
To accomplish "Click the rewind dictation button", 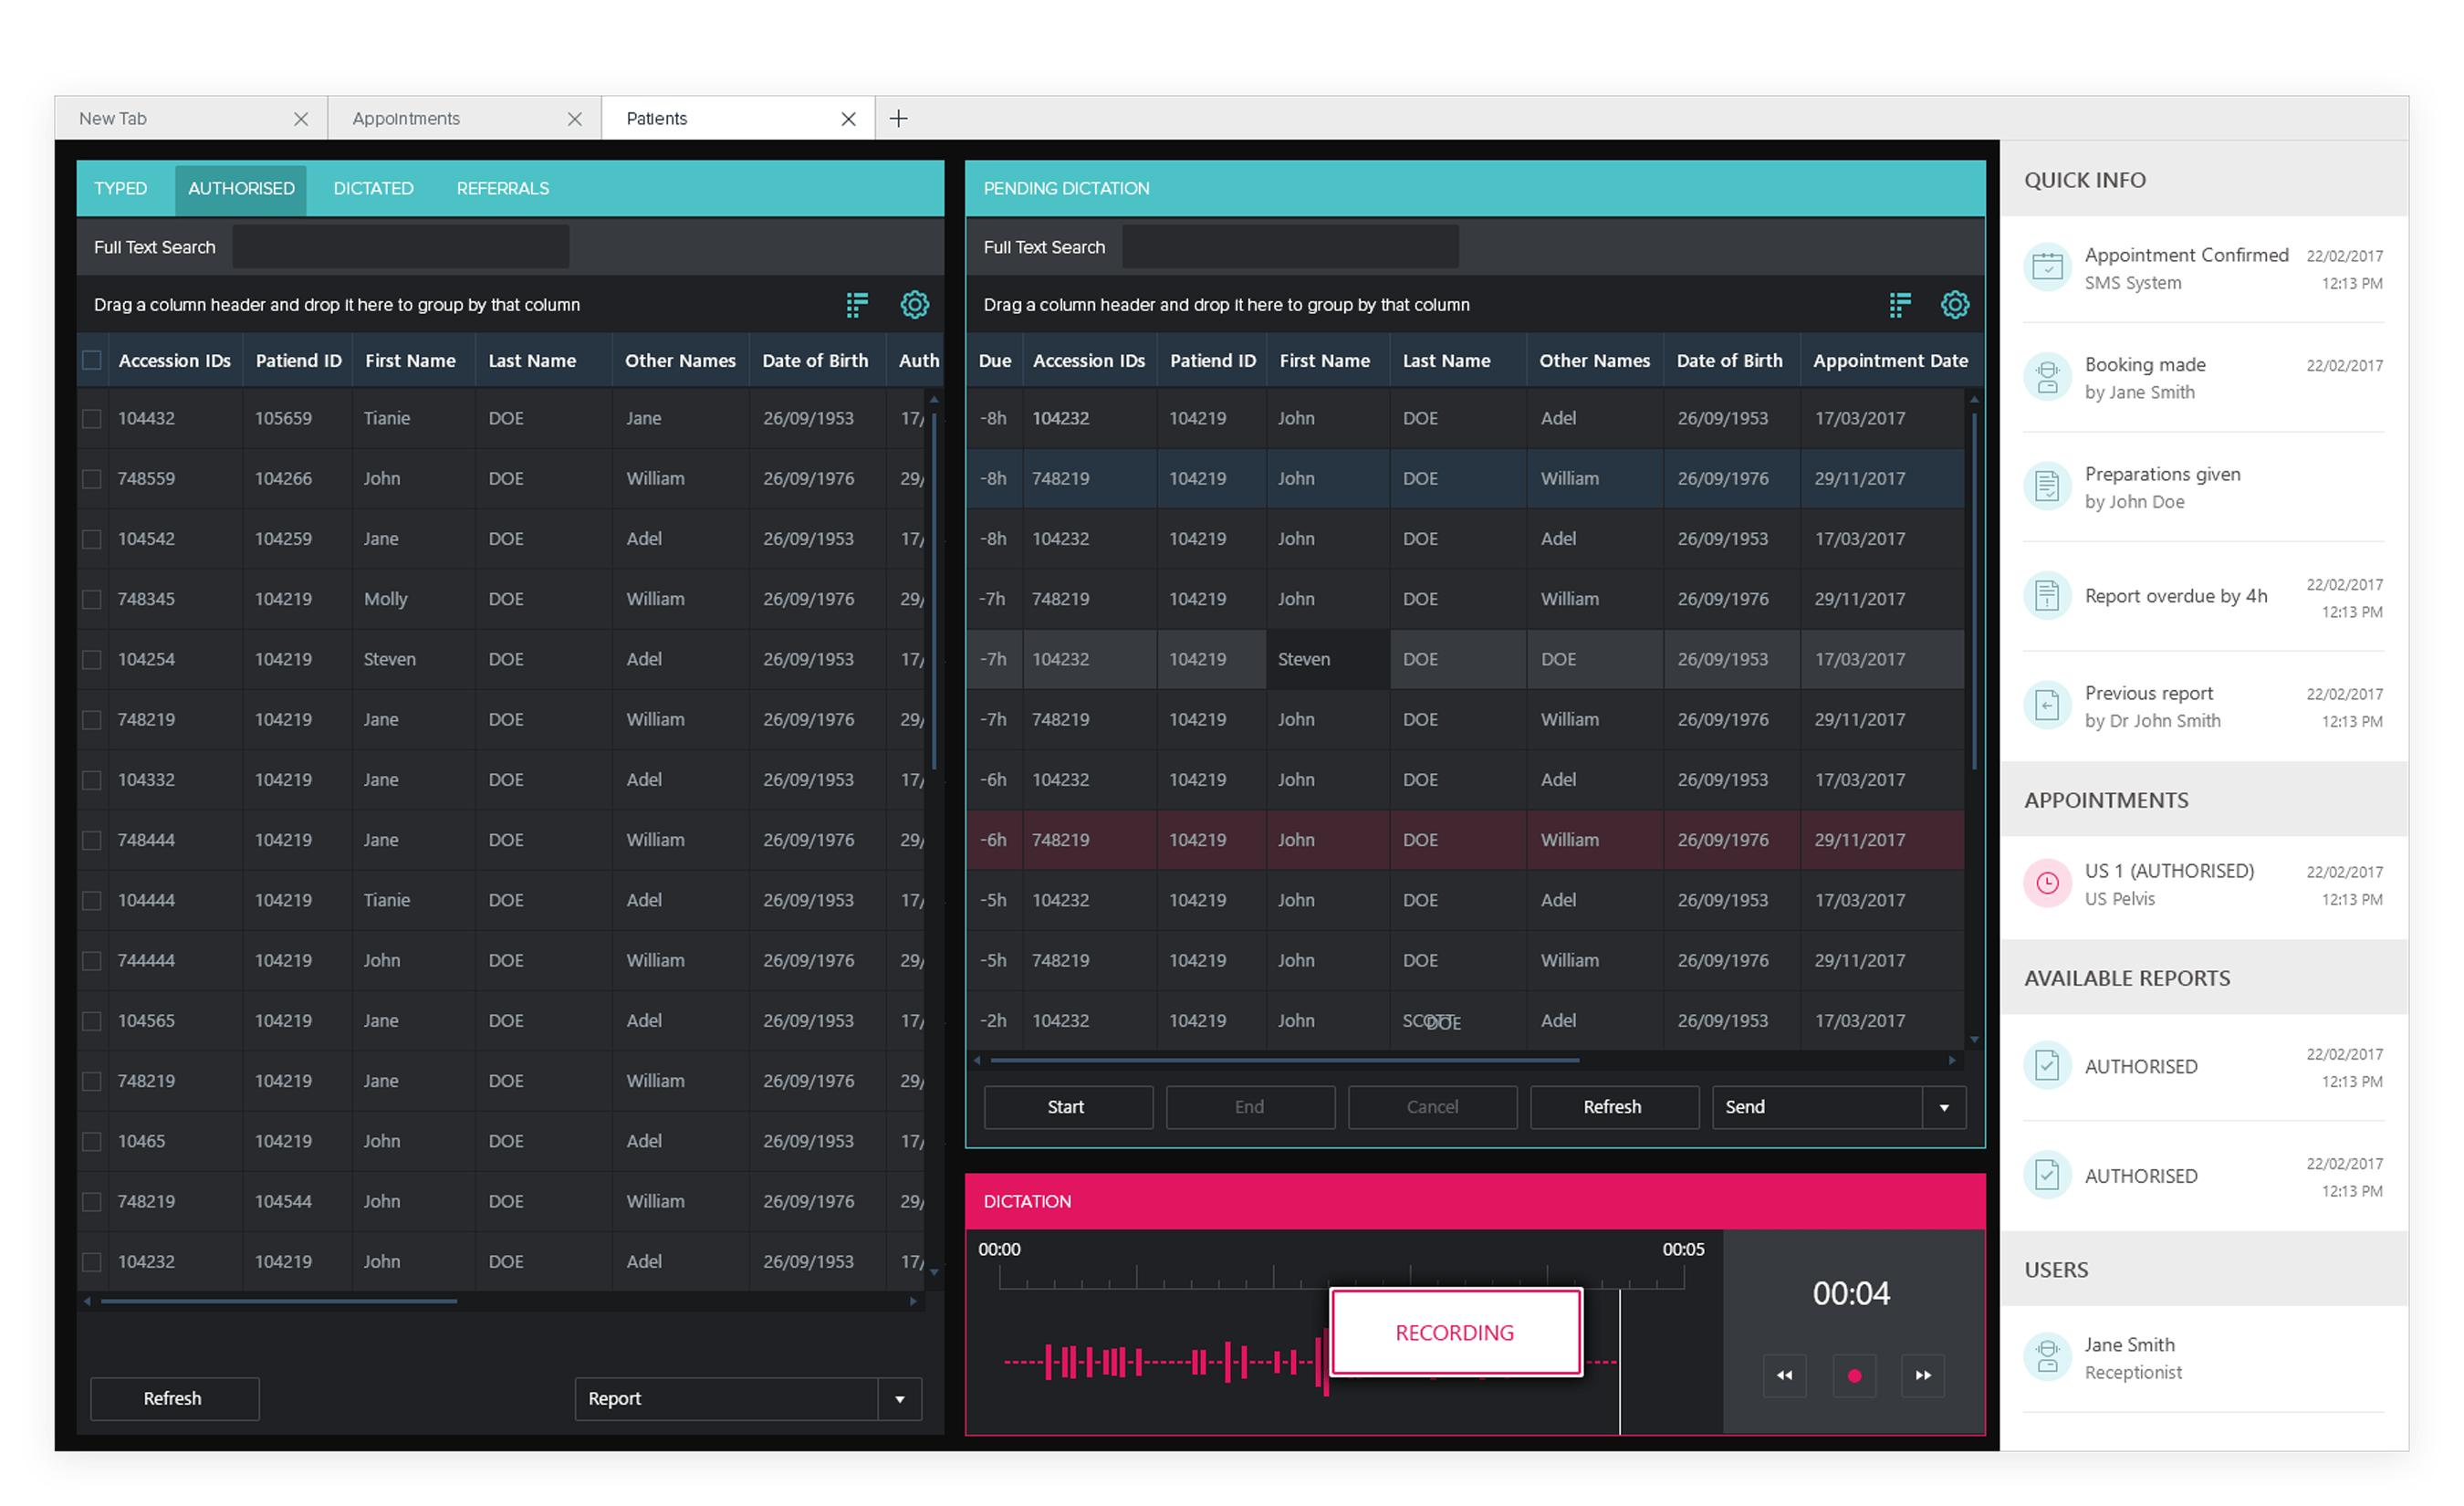I will (x=1784, y=1375).
